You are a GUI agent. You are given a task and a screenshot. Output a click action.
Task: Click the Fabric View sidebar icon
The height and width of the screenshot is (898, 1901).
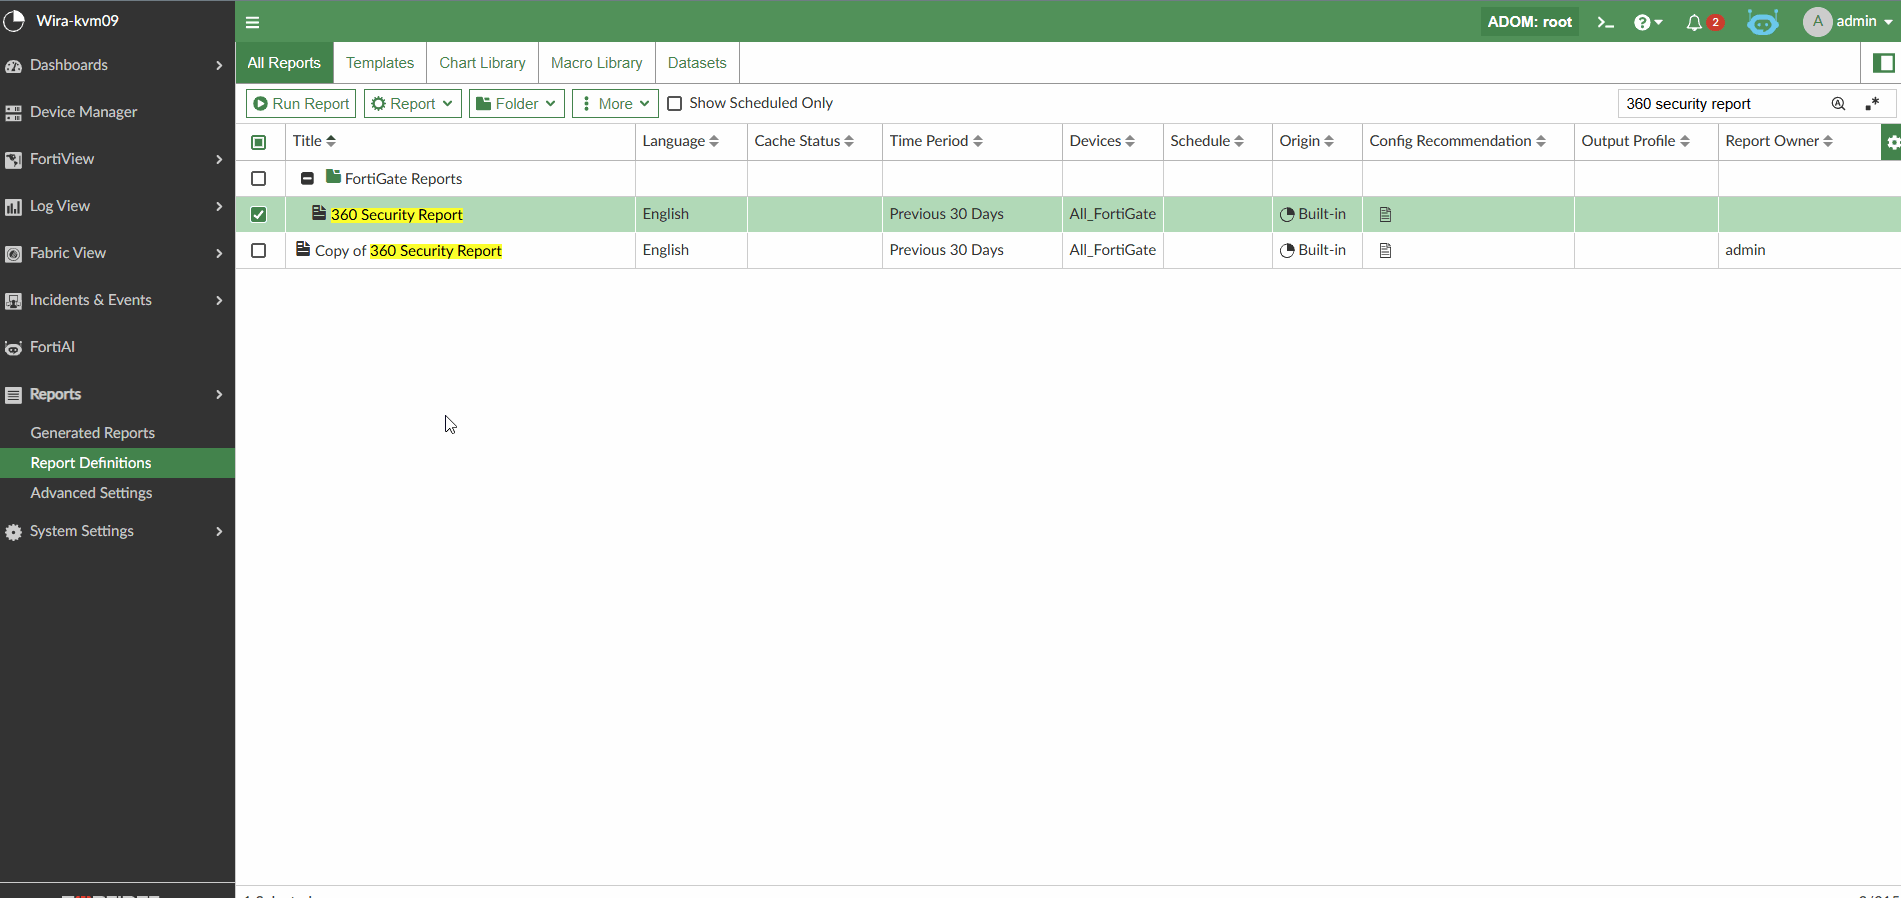click(13, 254)
